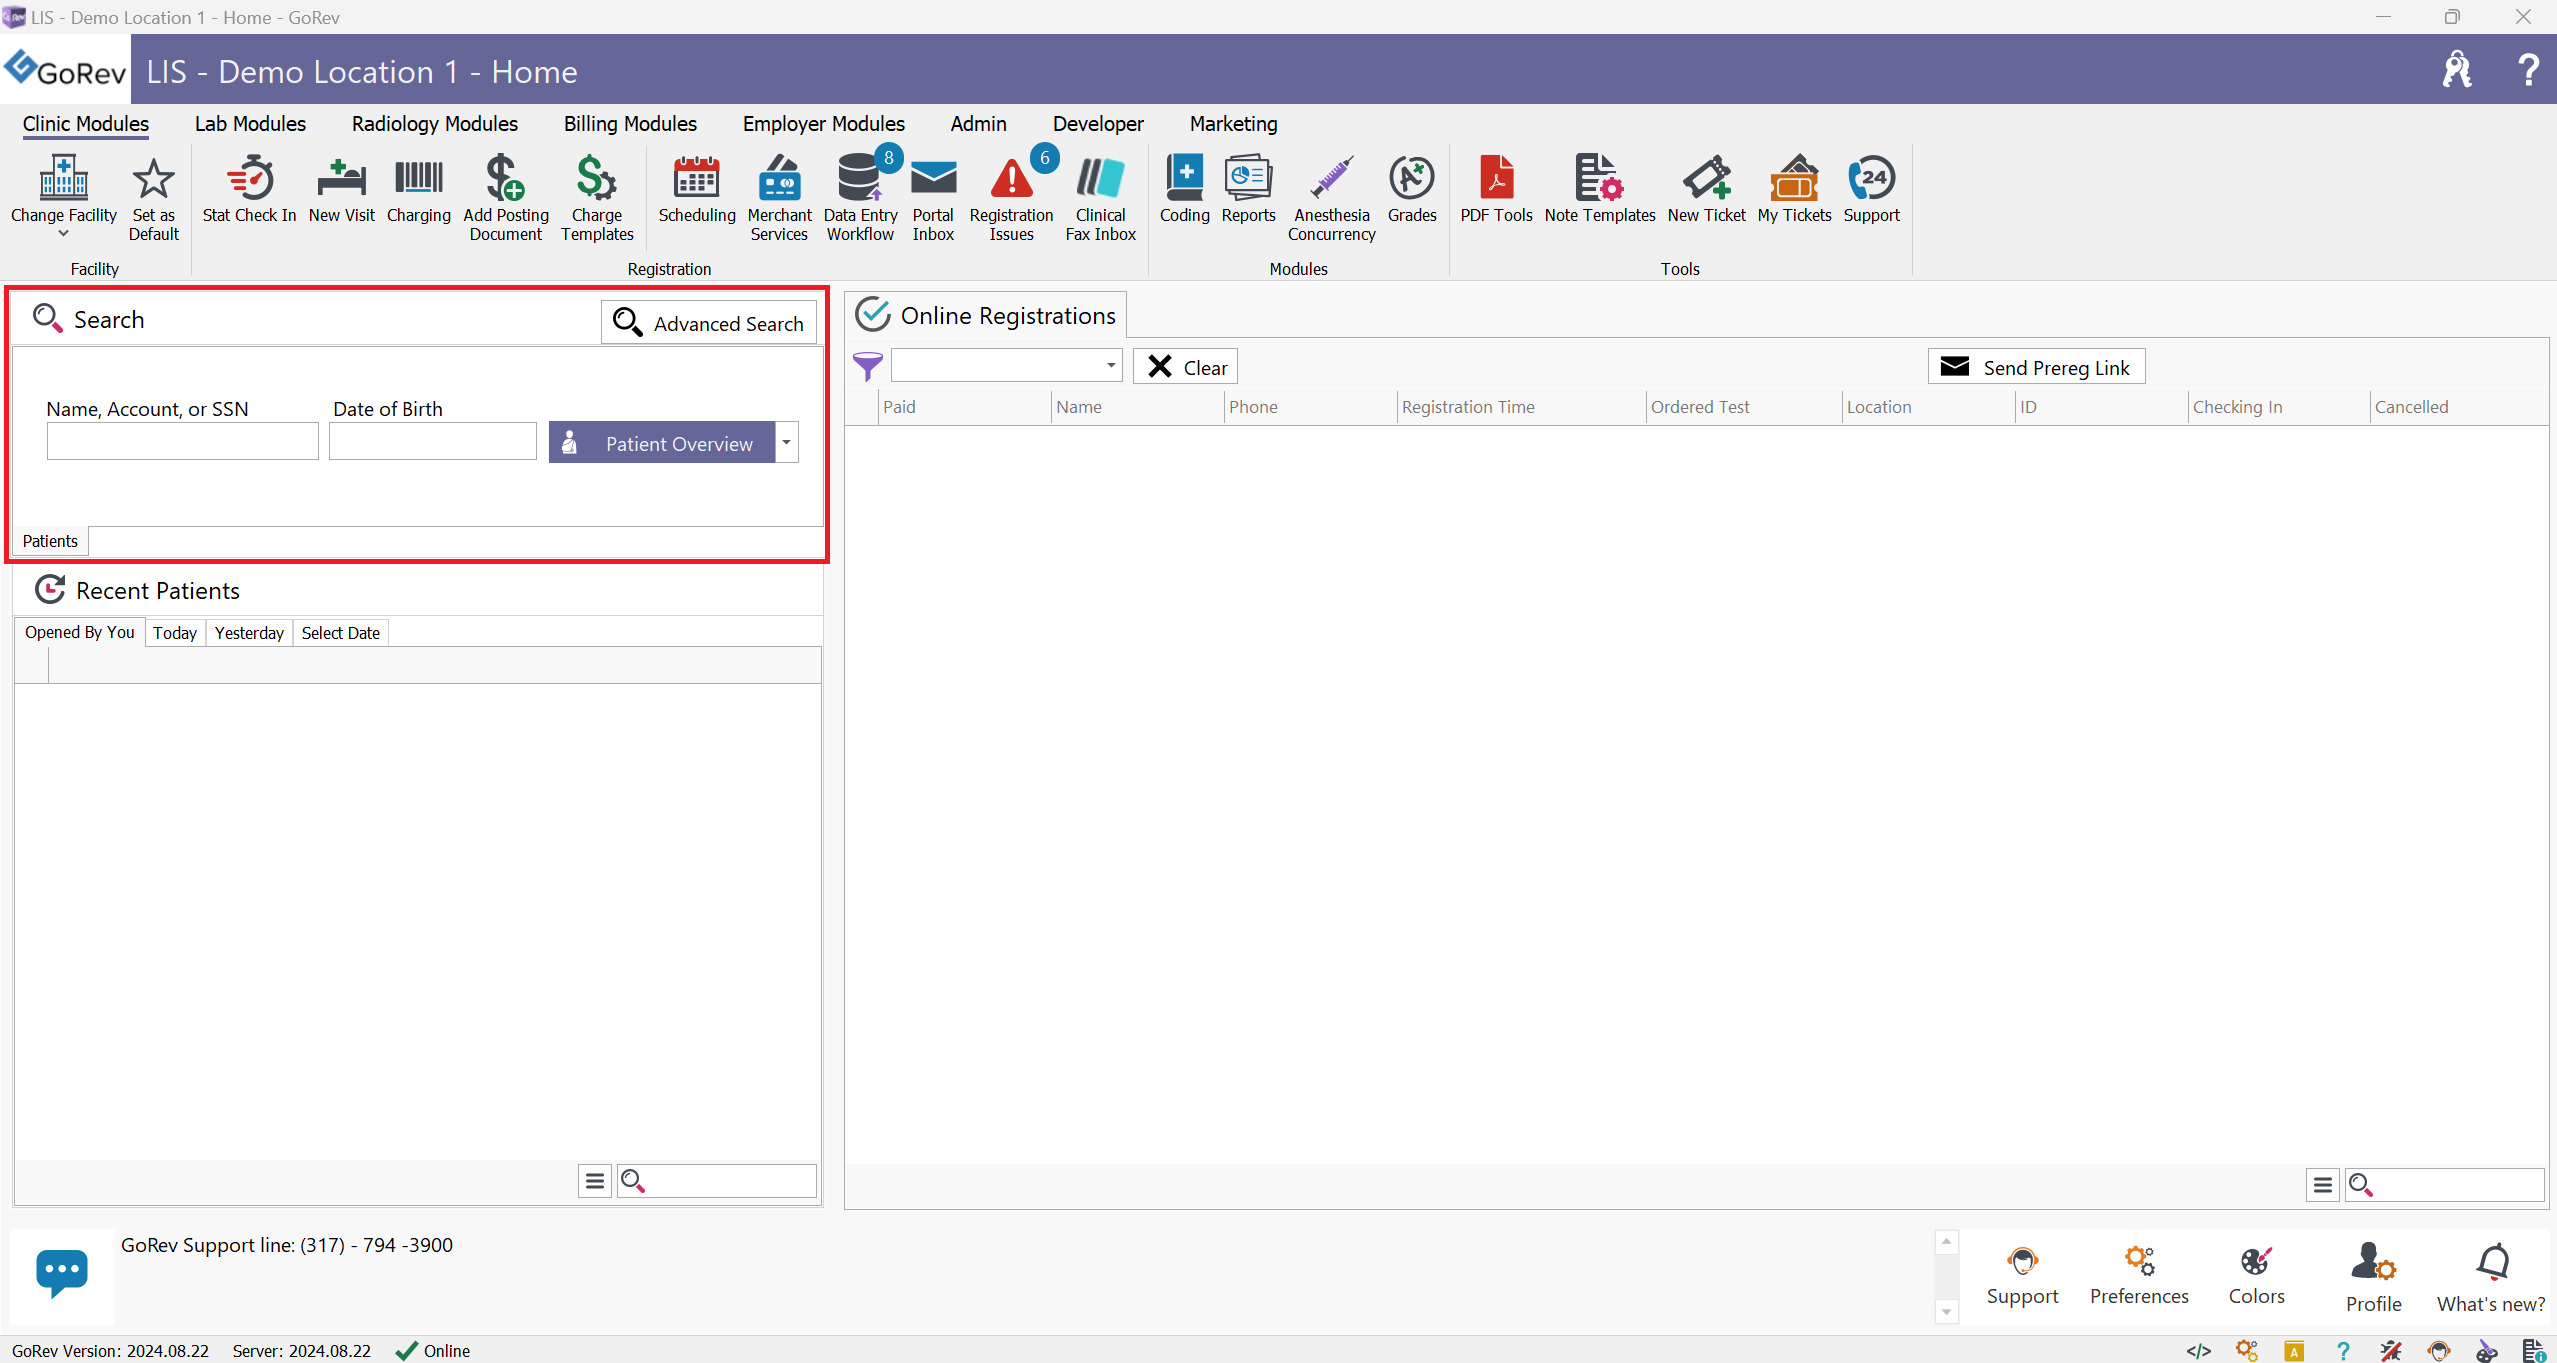
Task: Expand the Online Registrations filter dropdown
Action: [x=1111, y=367]
